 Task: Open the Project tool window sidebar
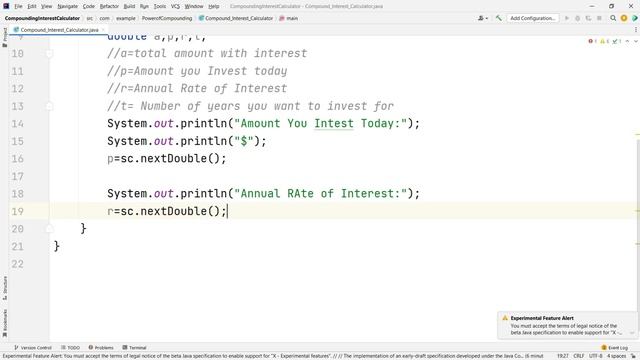pyautogui.click(x=4, y=37)
